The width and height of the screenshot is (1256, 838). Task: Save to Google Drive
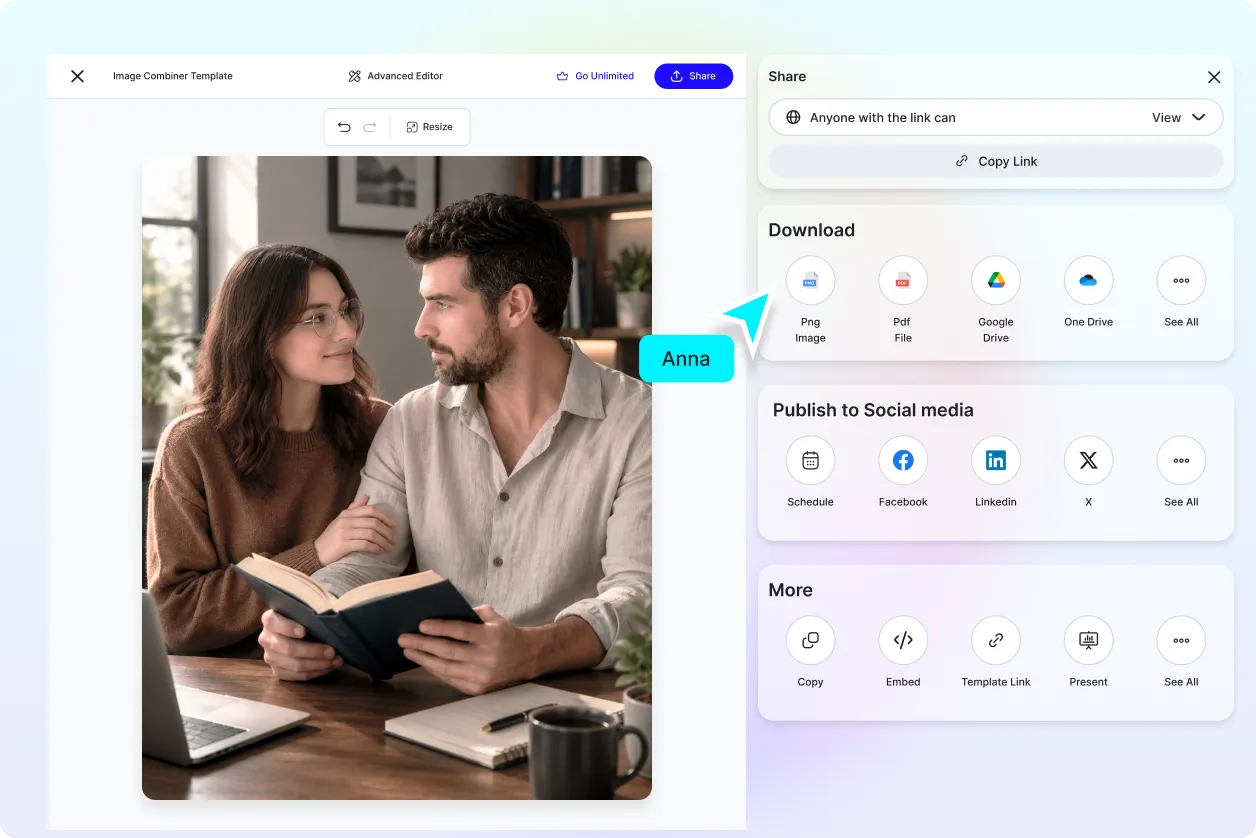coord(996,281)
